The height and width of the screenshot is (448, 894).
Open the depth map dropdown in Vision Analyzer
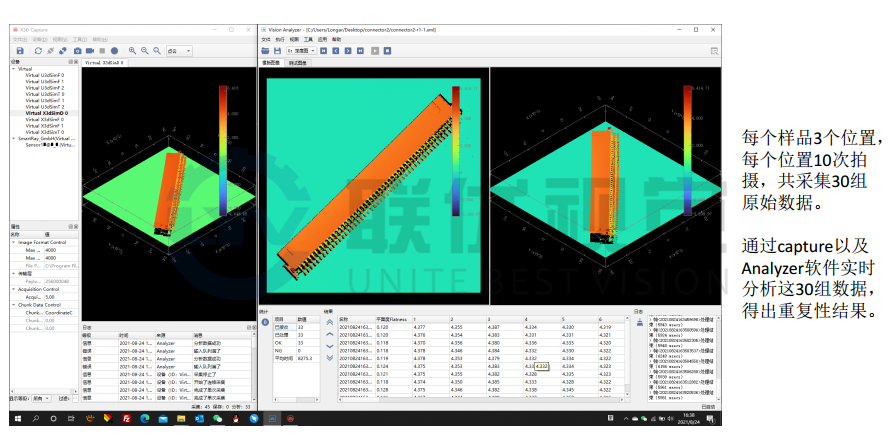pyautogui.click(x=300, y=50)
